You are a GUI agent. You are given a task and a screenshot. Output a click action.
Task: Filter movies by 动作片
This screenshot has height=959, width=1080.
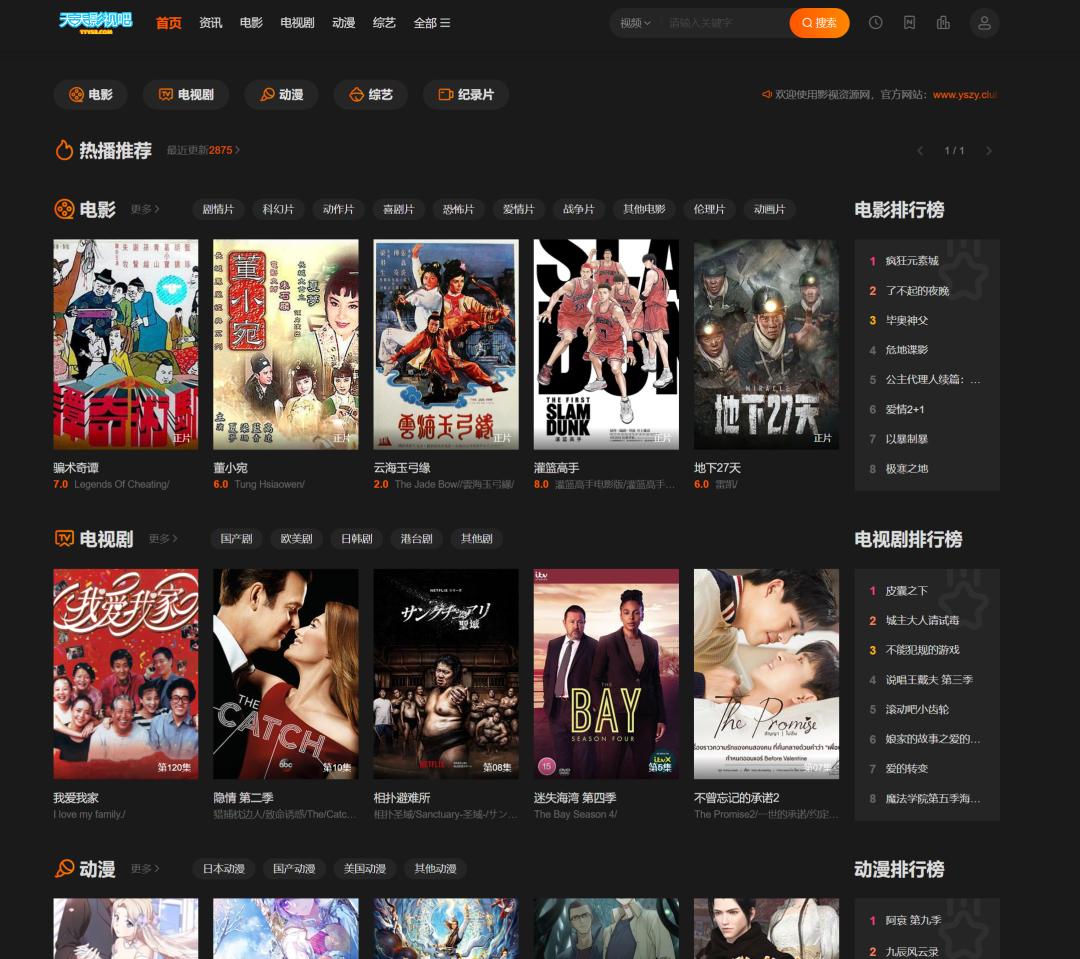338,209
